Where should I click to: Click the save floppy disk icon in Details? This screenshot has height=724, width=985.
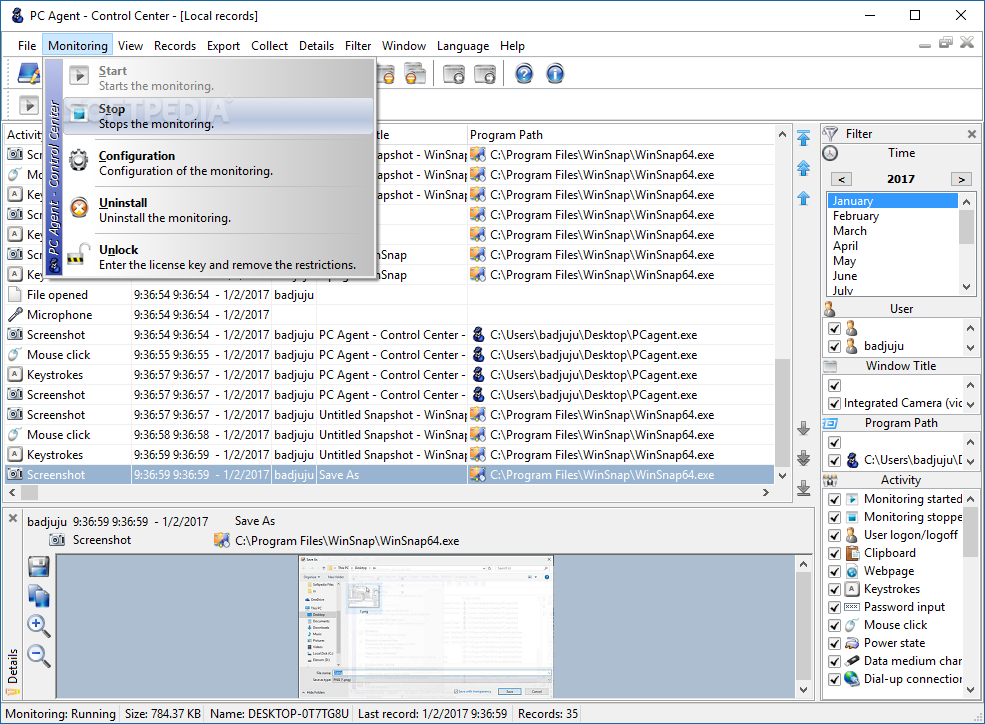pyautogui.click(x=38, y=566)
